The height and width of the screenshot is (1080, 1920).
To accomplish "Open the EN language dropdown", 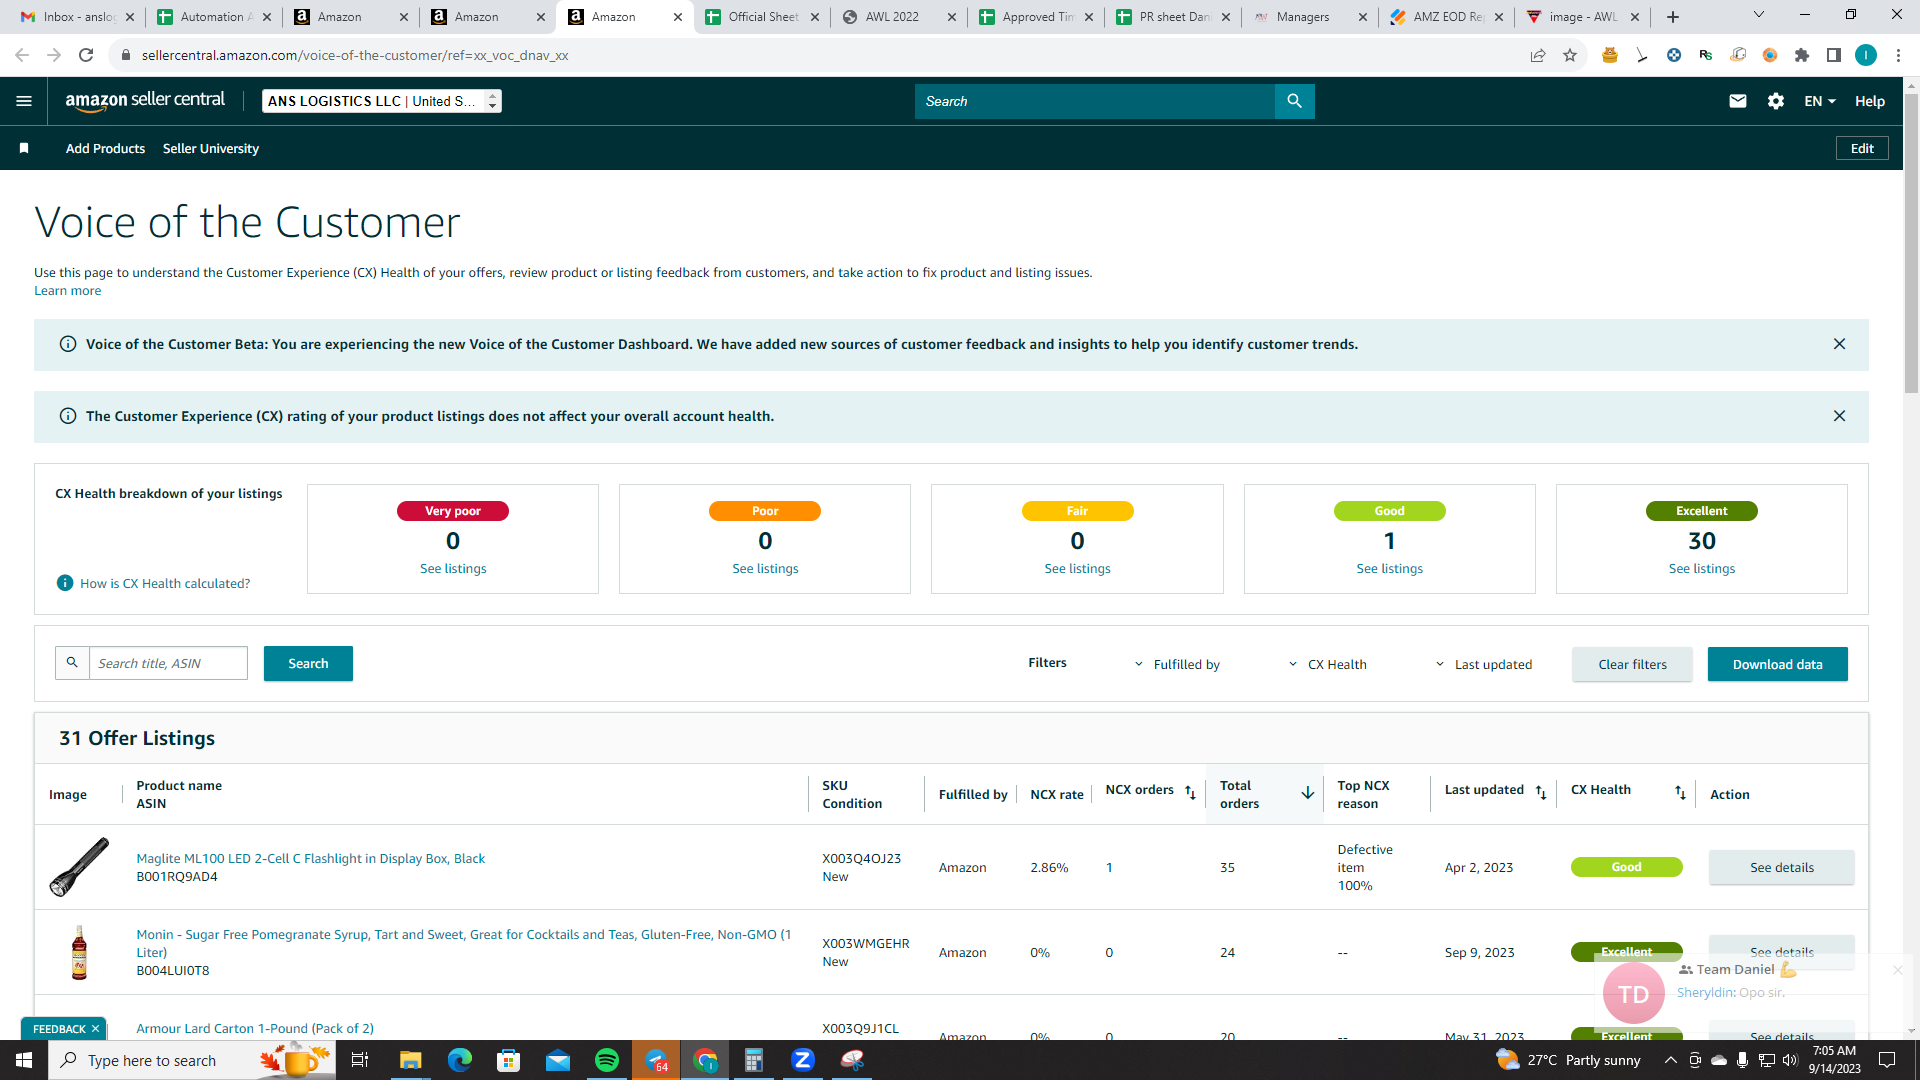I will (x=1820, y=101).
